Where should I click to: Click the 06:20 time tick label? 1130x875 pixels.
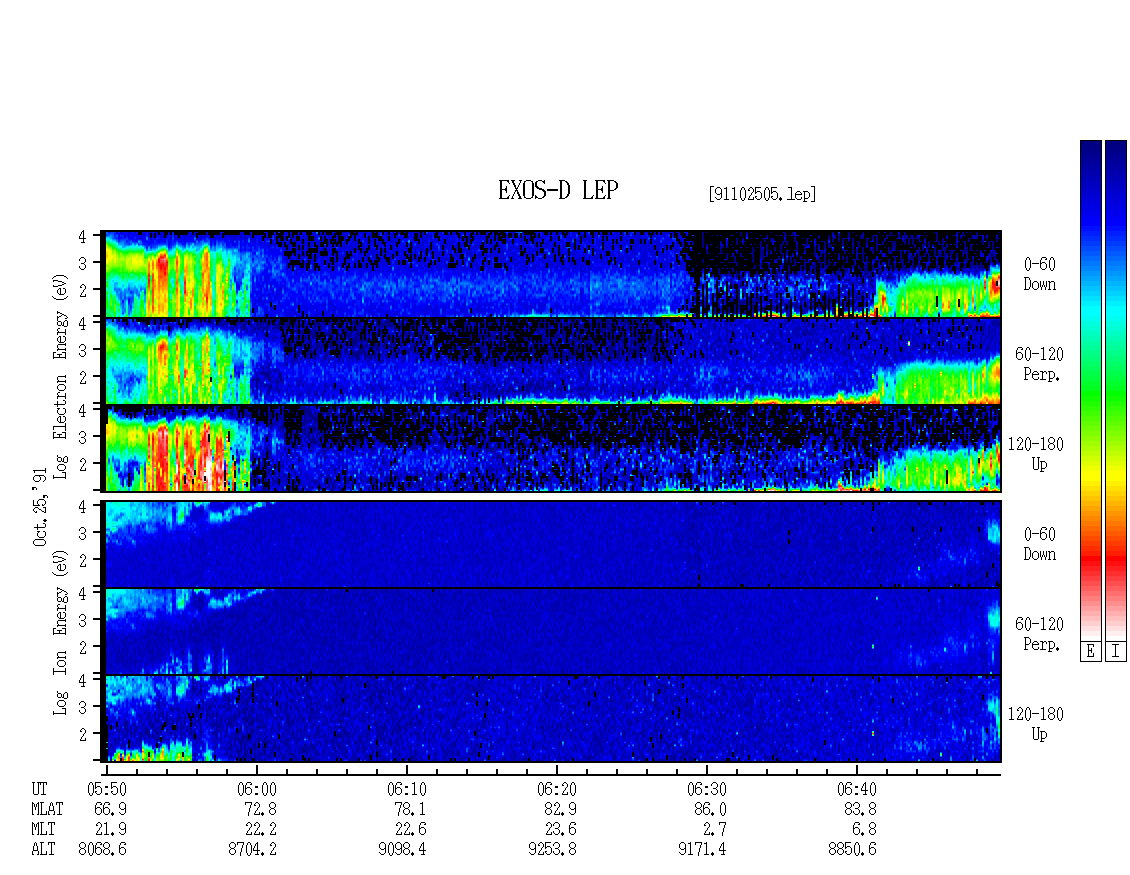556,789
